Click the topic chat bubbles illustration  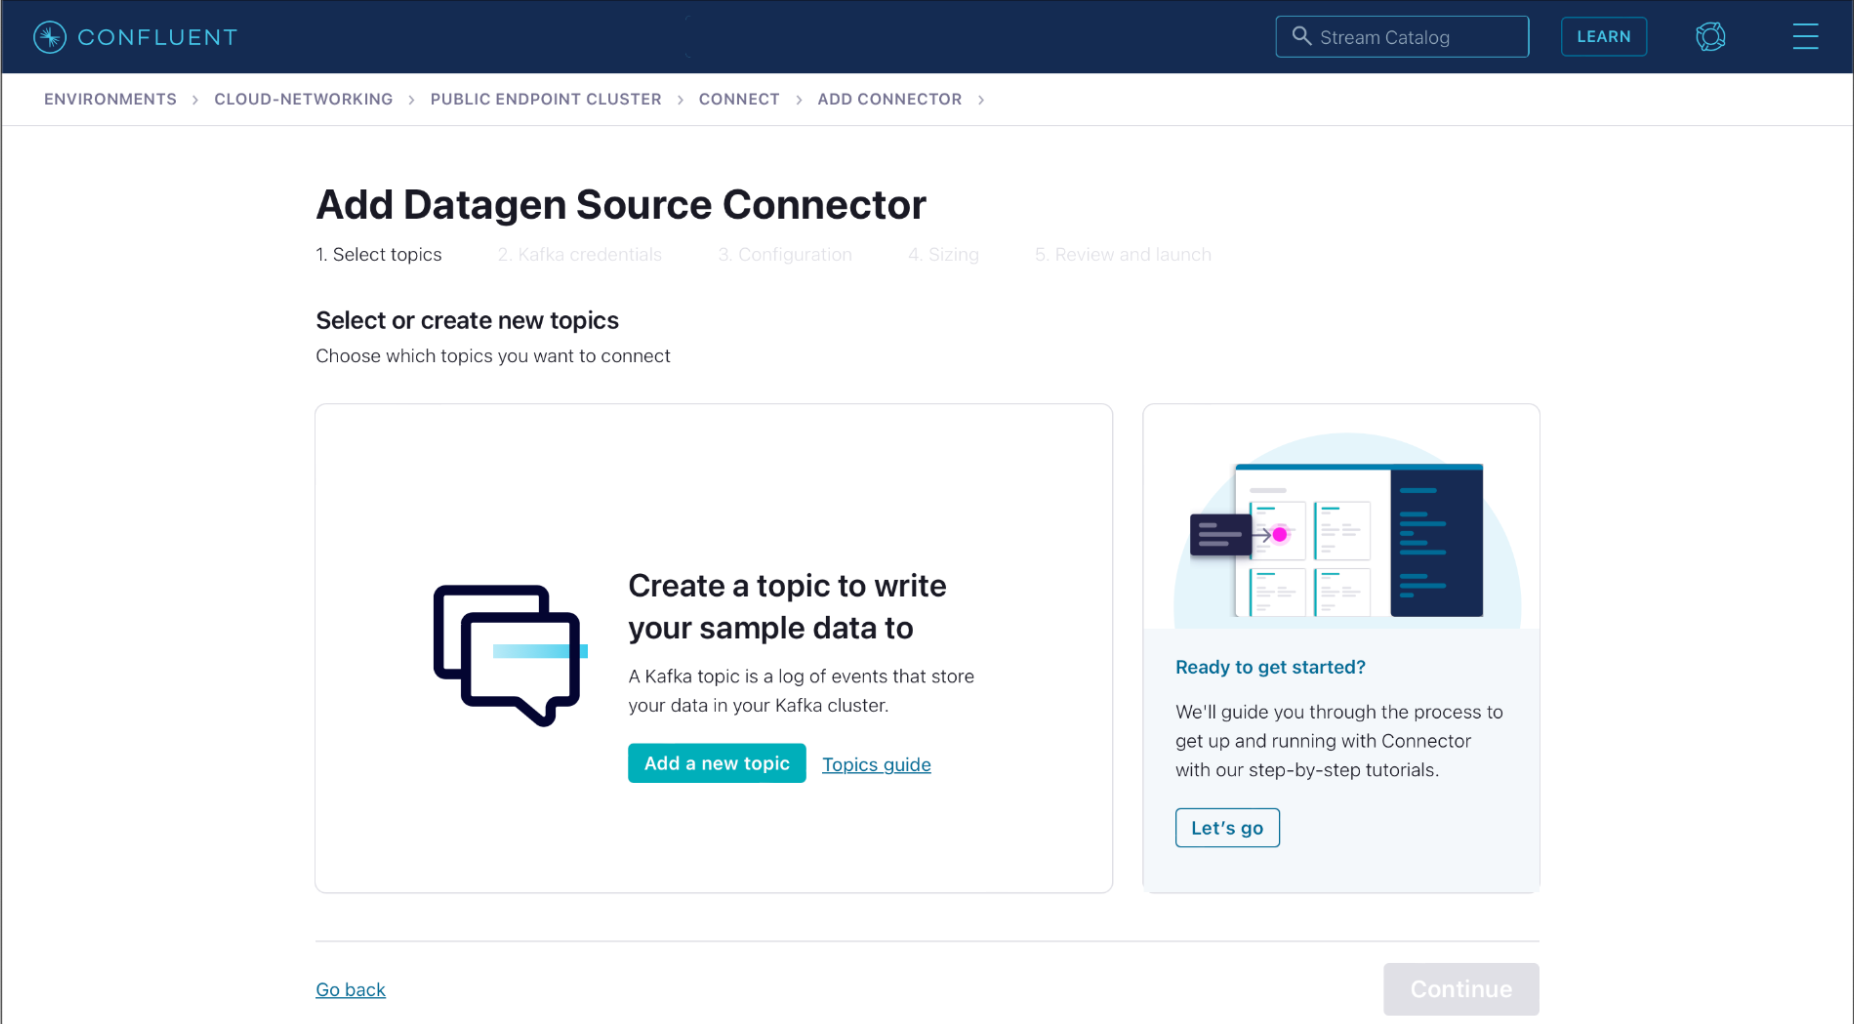[510, 655]
